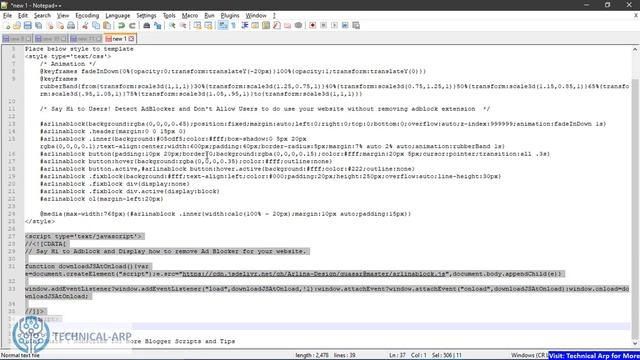Open the question mark help menu
640x360 pixels.
pyautogui.click(x=274, y=16)
